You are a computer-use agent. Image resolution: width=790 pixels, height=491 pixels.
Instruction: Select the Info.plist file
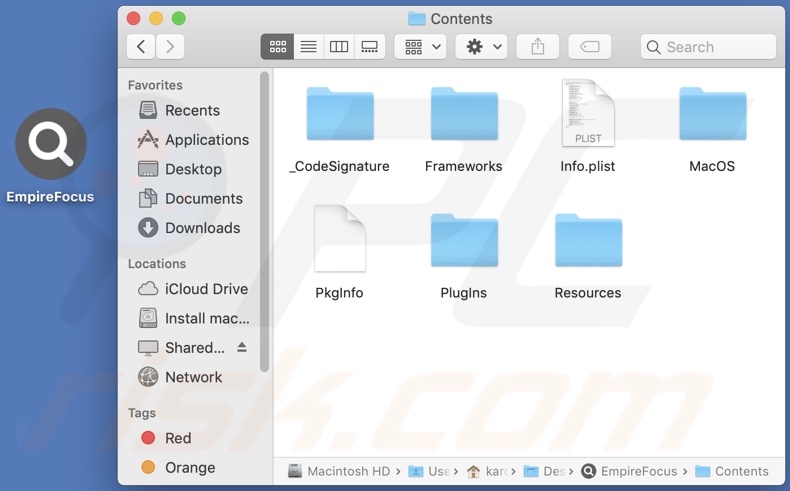(x=588, y=113)
